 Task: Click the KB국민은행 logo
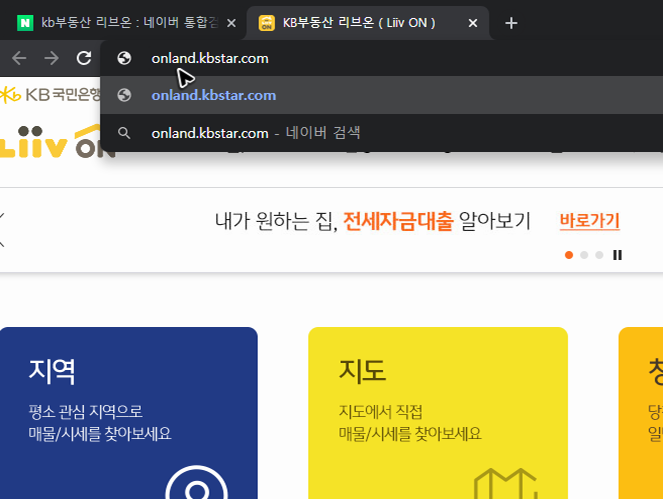(50, 94)
